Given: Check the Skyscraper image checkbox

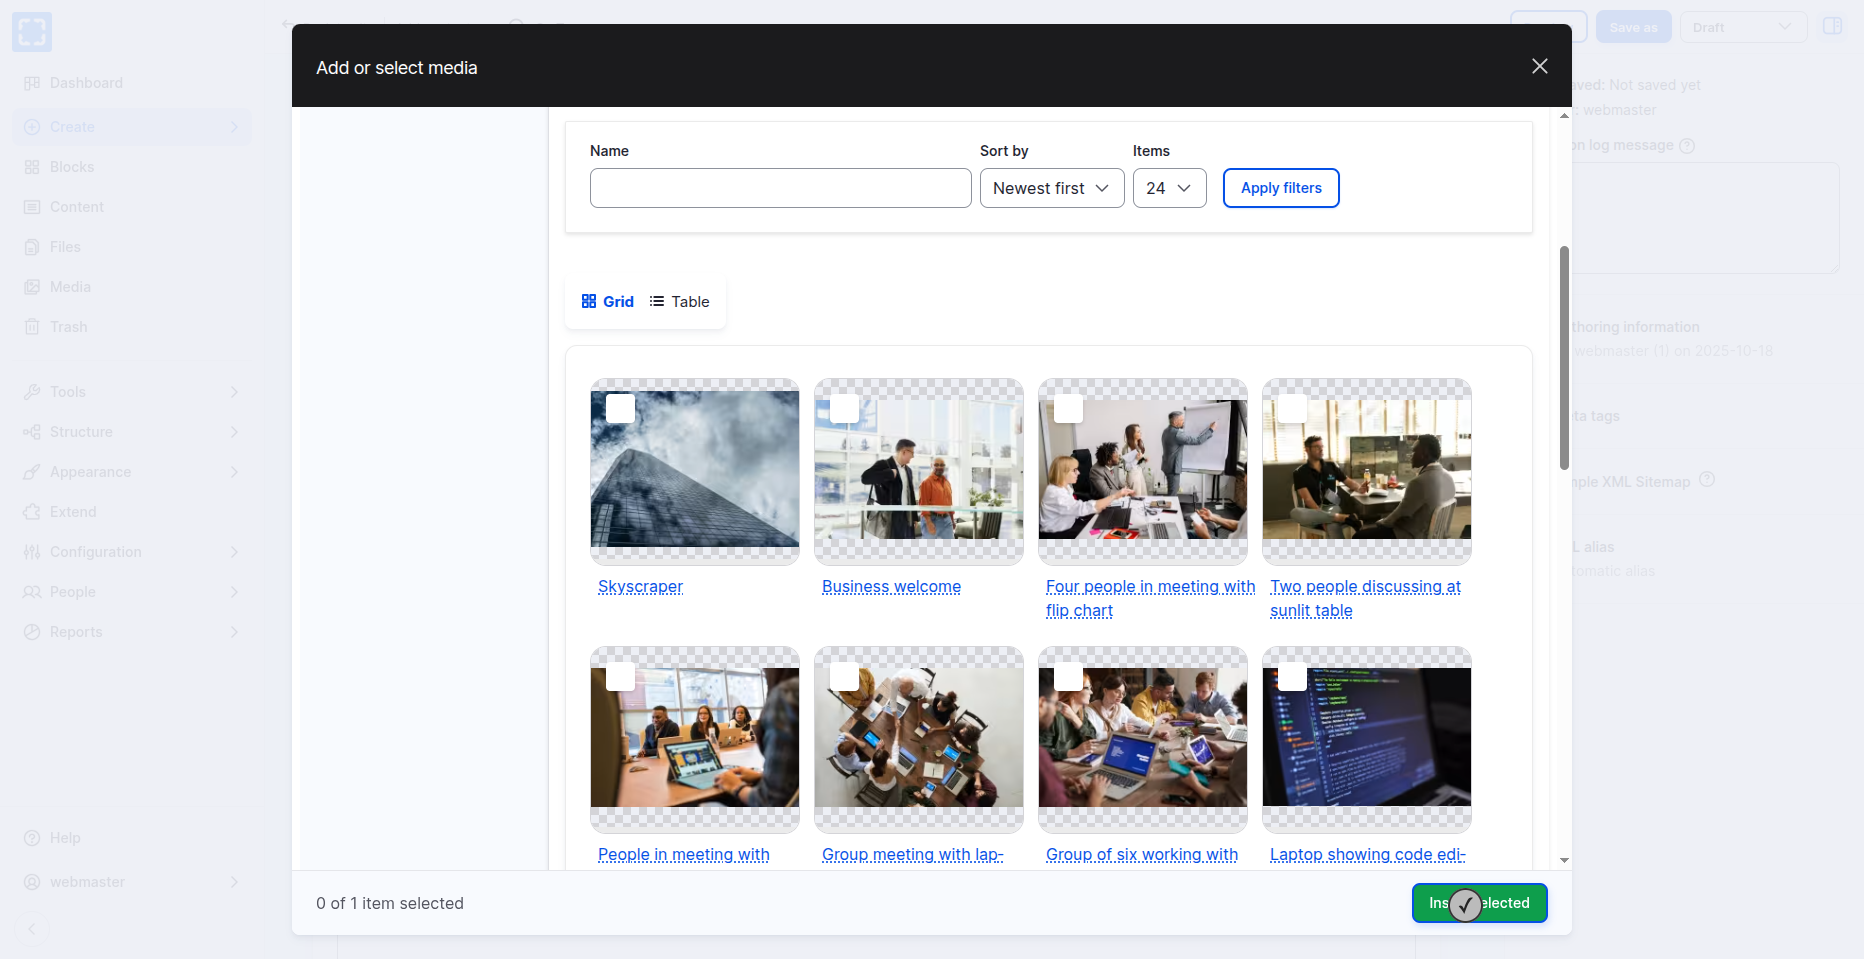Looking at the screenshot, I should [x=620, y=408].
